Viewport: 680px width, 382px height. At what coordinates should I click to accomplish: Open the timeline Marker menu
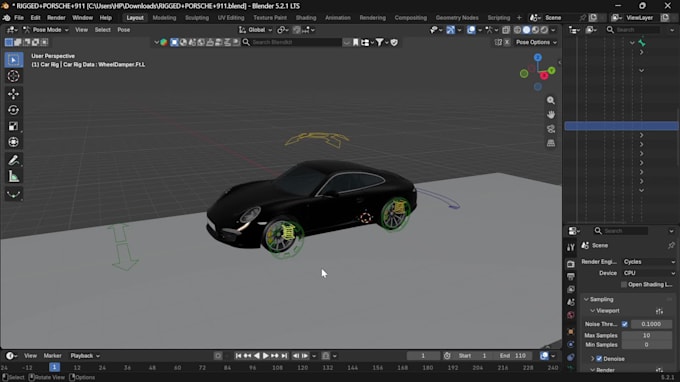(52, 356)
